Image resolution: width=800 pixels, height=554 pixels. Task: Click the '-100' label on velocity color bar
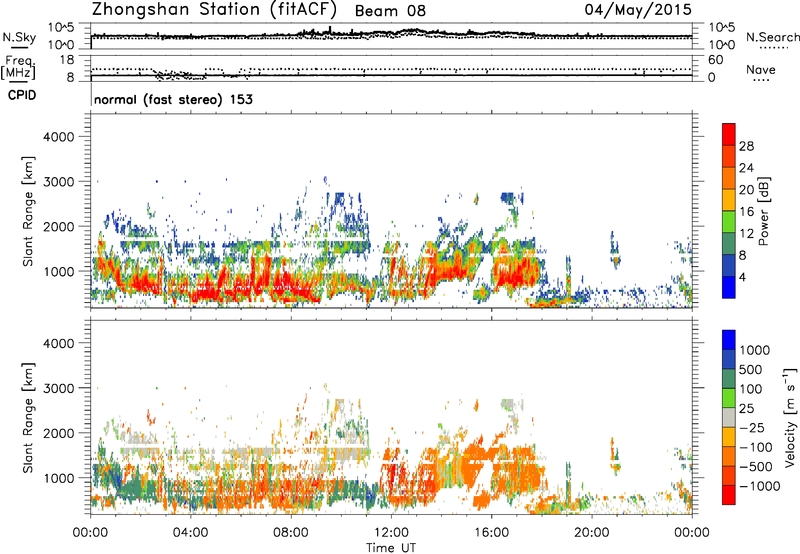pos(756,447)
